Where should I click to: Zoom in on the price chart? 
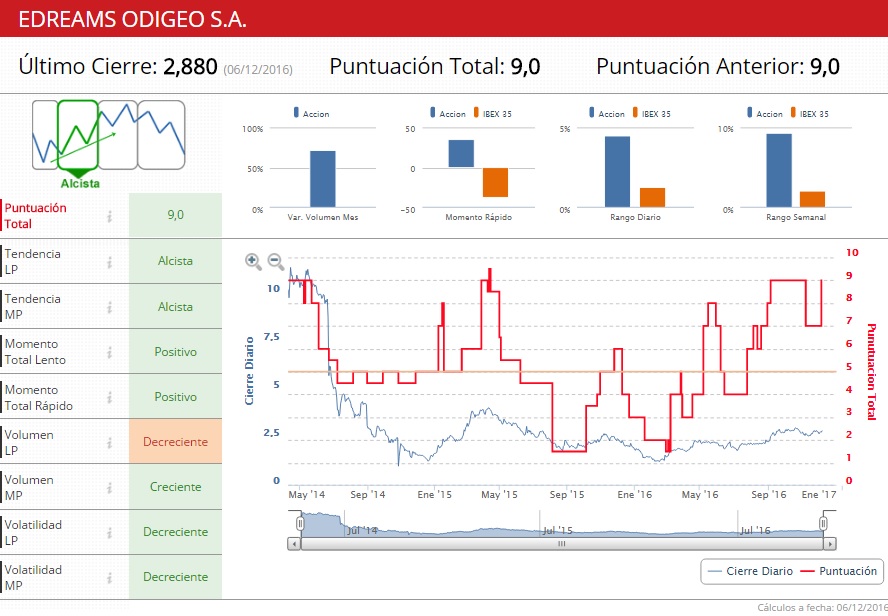coord(253,261)
